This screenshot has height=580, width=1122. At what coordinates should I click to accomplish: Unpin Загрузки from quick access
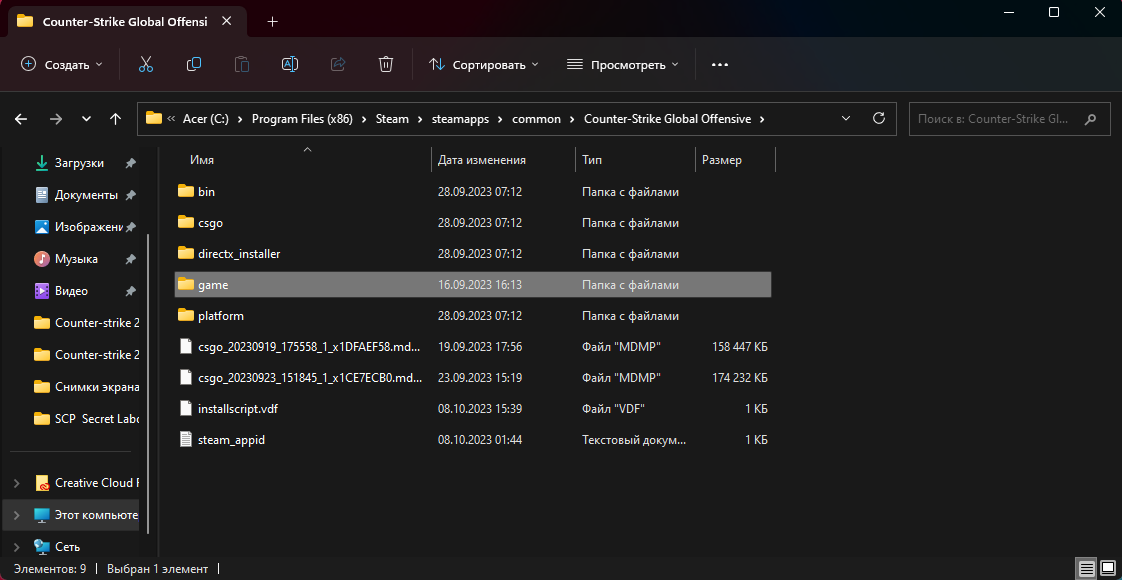pos(130,163)
